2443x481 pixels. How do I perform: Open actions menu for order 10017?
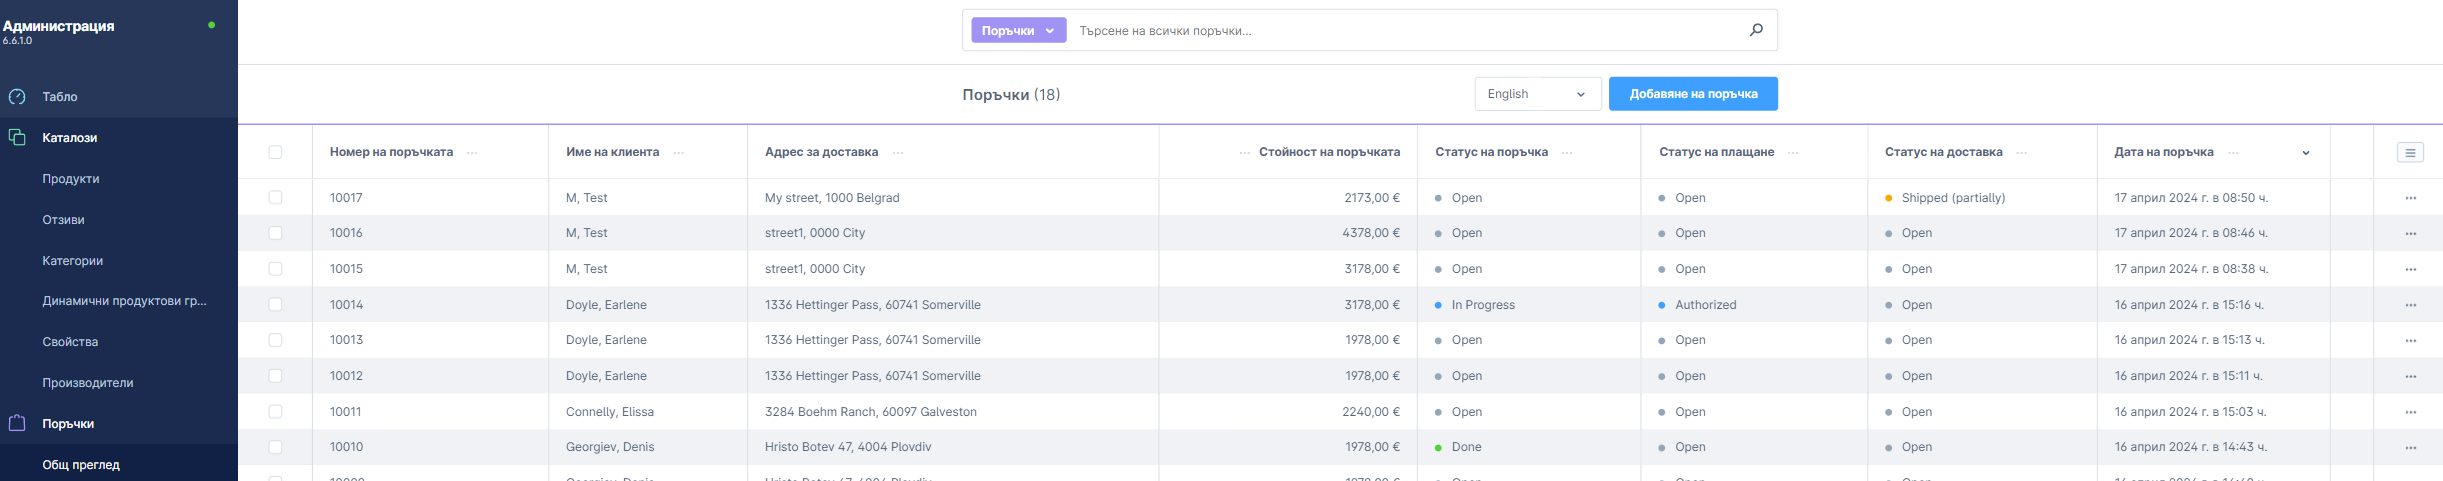pyautogui.click(x=2410, y=198)
